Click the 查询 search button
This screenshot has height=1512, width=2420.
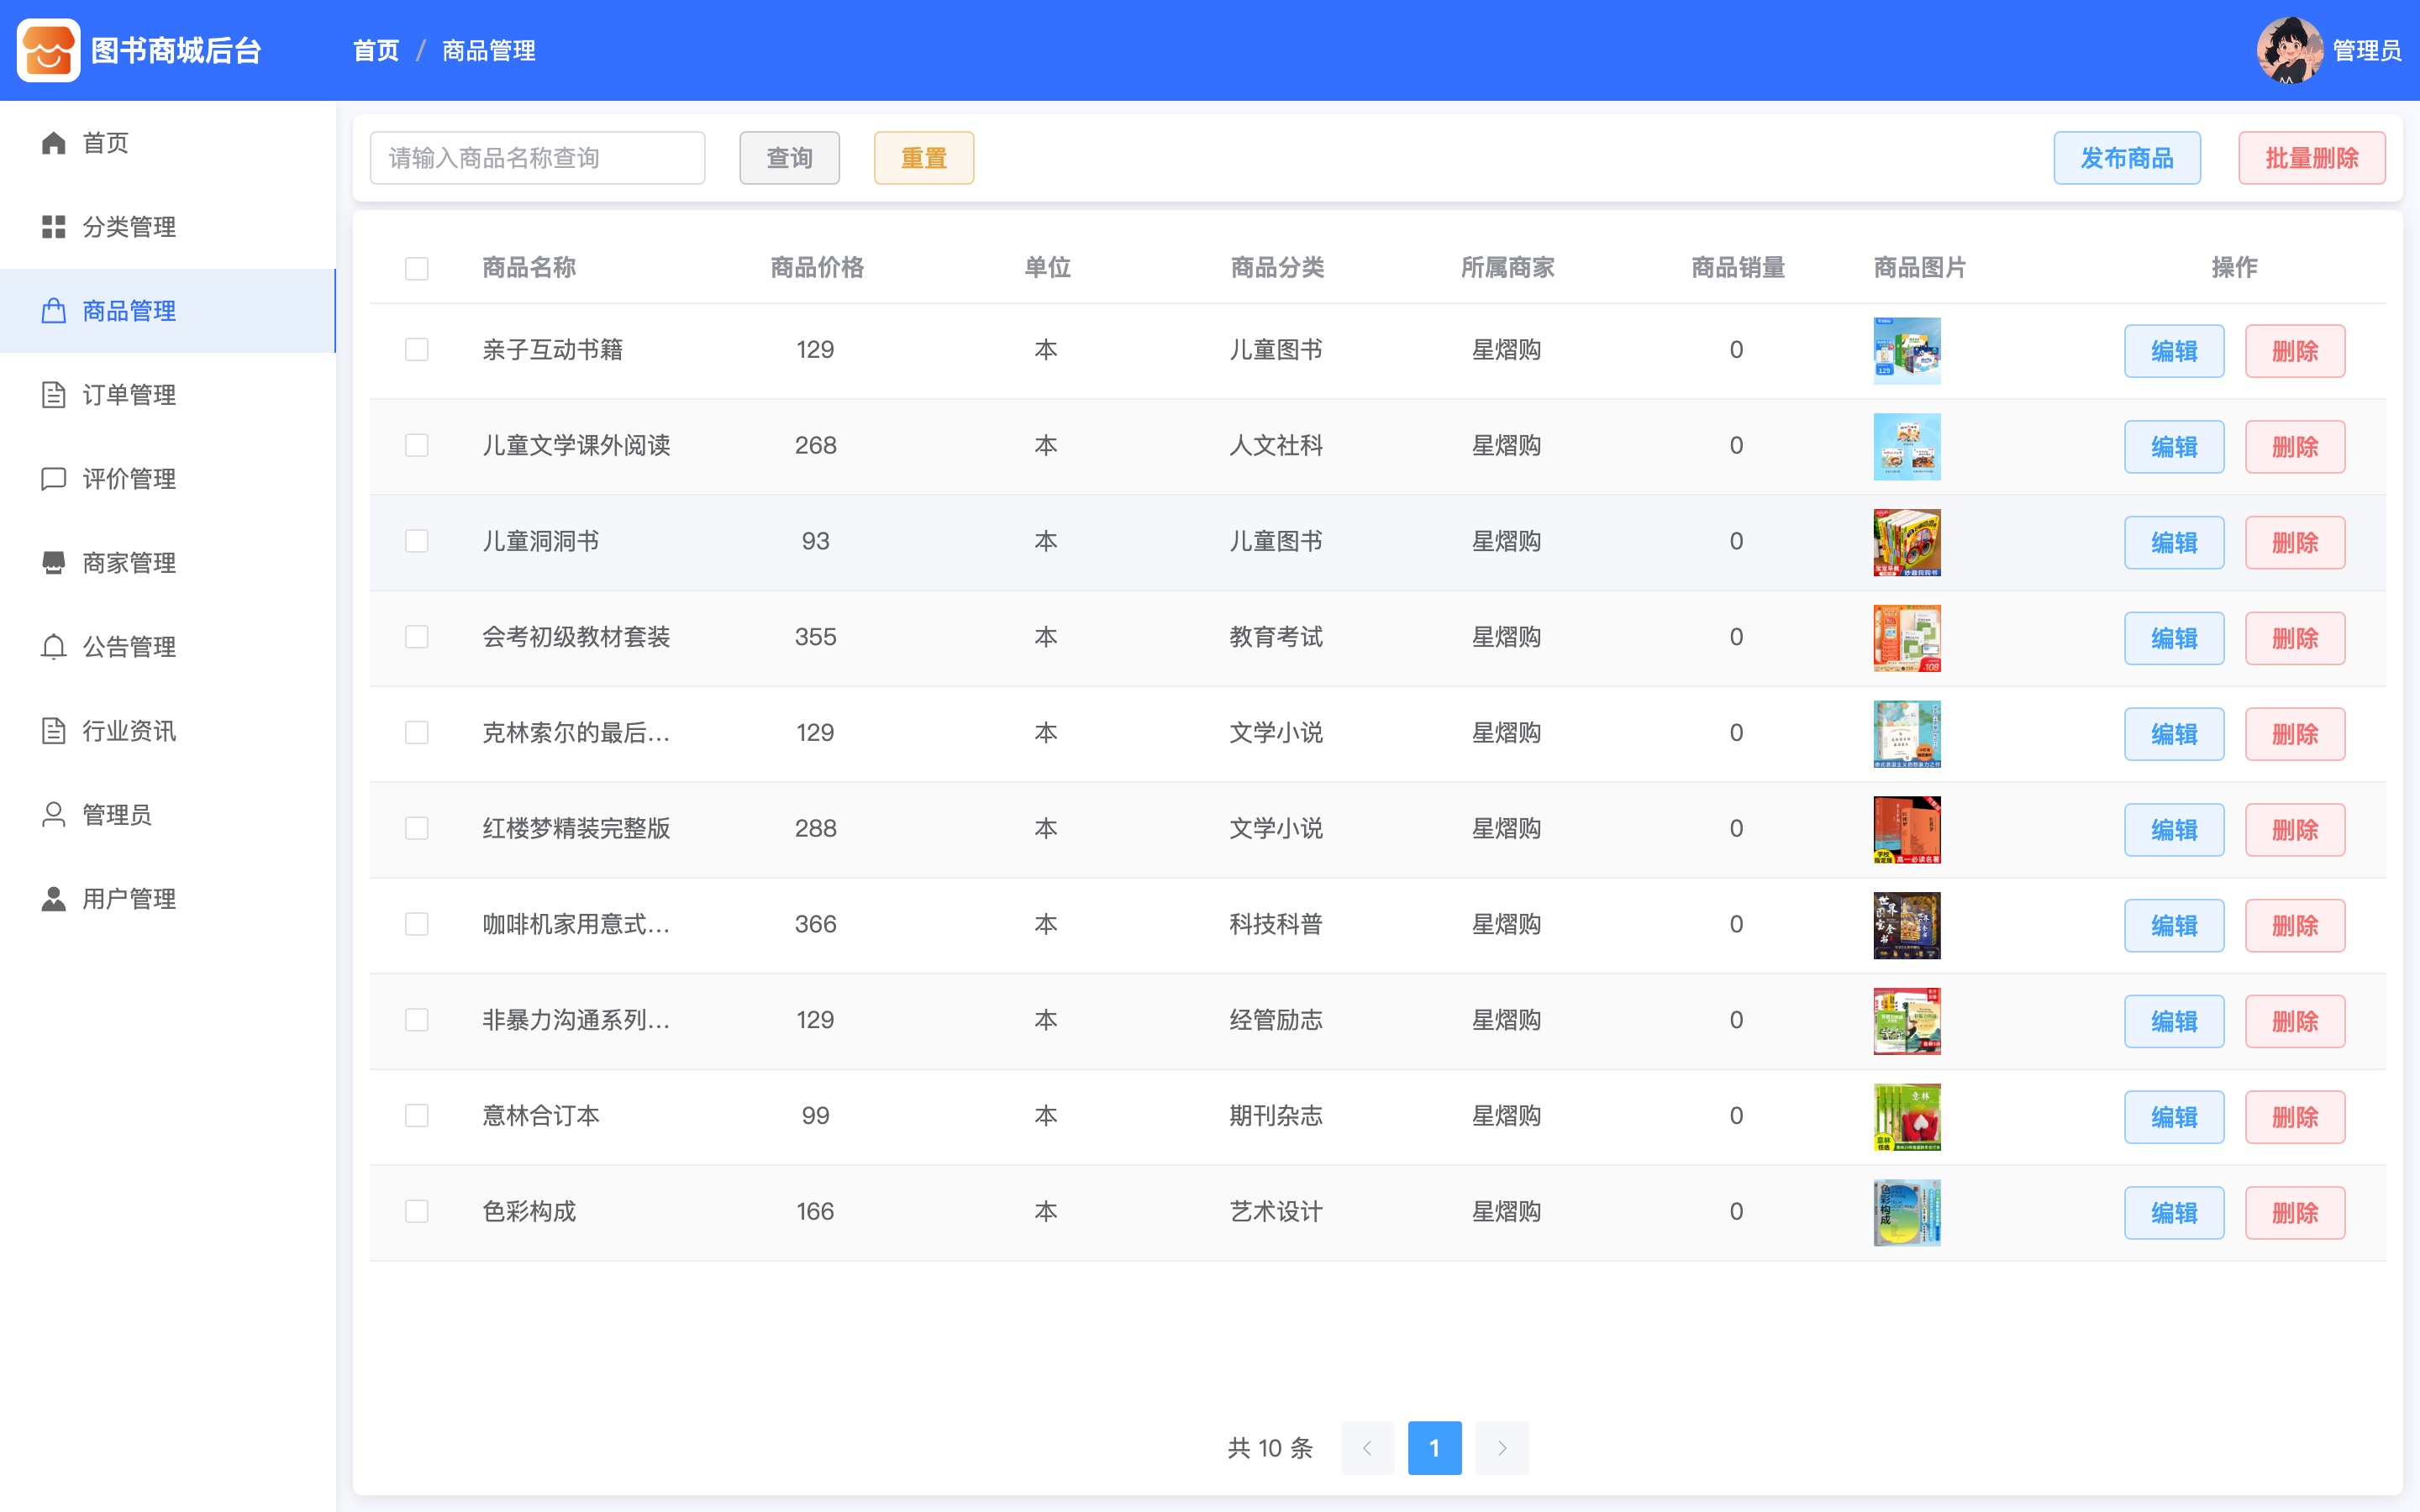(x=789, y=158)
